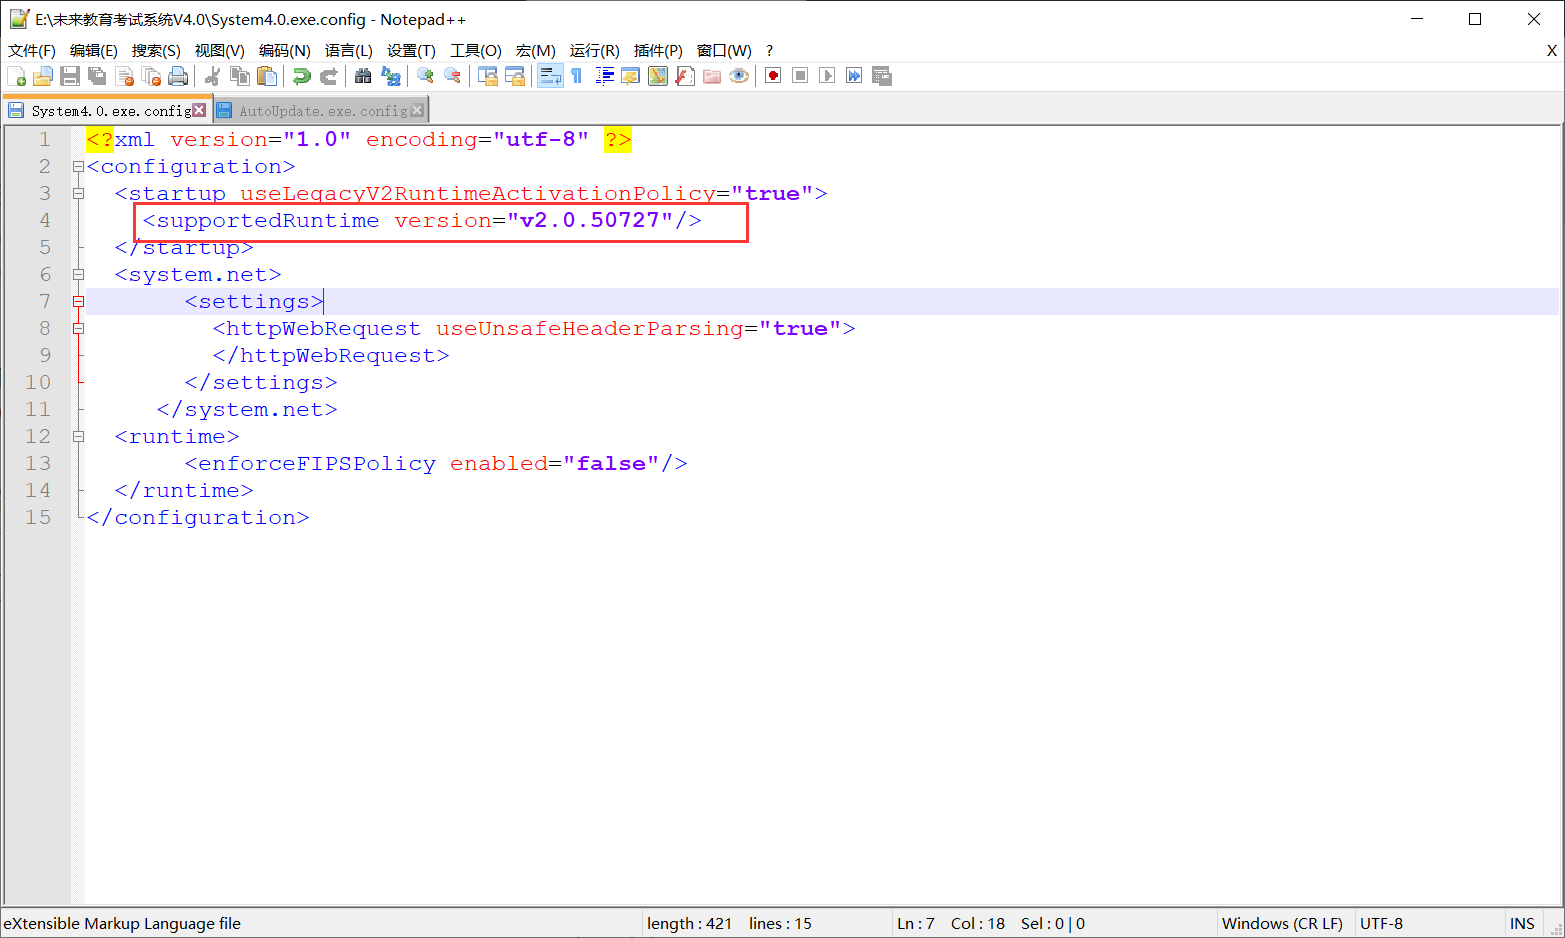Collapse the runtime block on line 12
Image resolution: width=1565 pixels, height=938 pixels.
tap(78, 436)
